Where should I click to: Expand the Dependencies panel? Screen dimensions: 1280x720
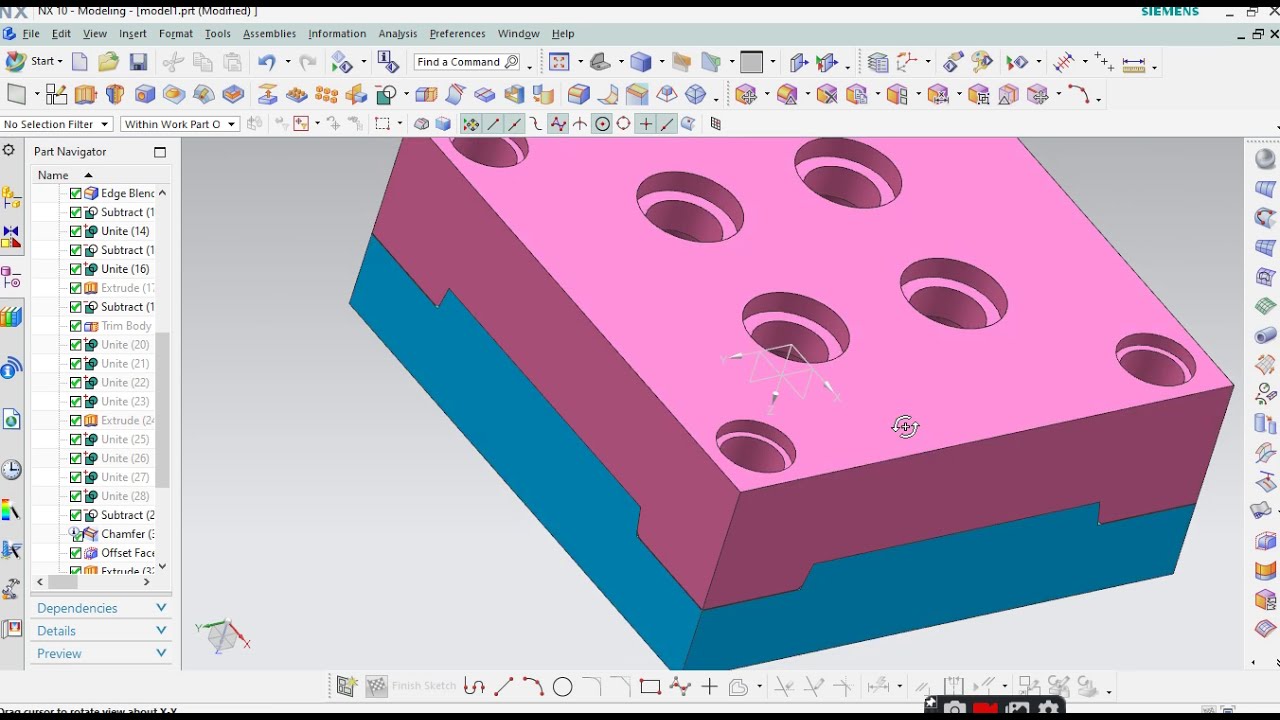(x=100, y=608)
